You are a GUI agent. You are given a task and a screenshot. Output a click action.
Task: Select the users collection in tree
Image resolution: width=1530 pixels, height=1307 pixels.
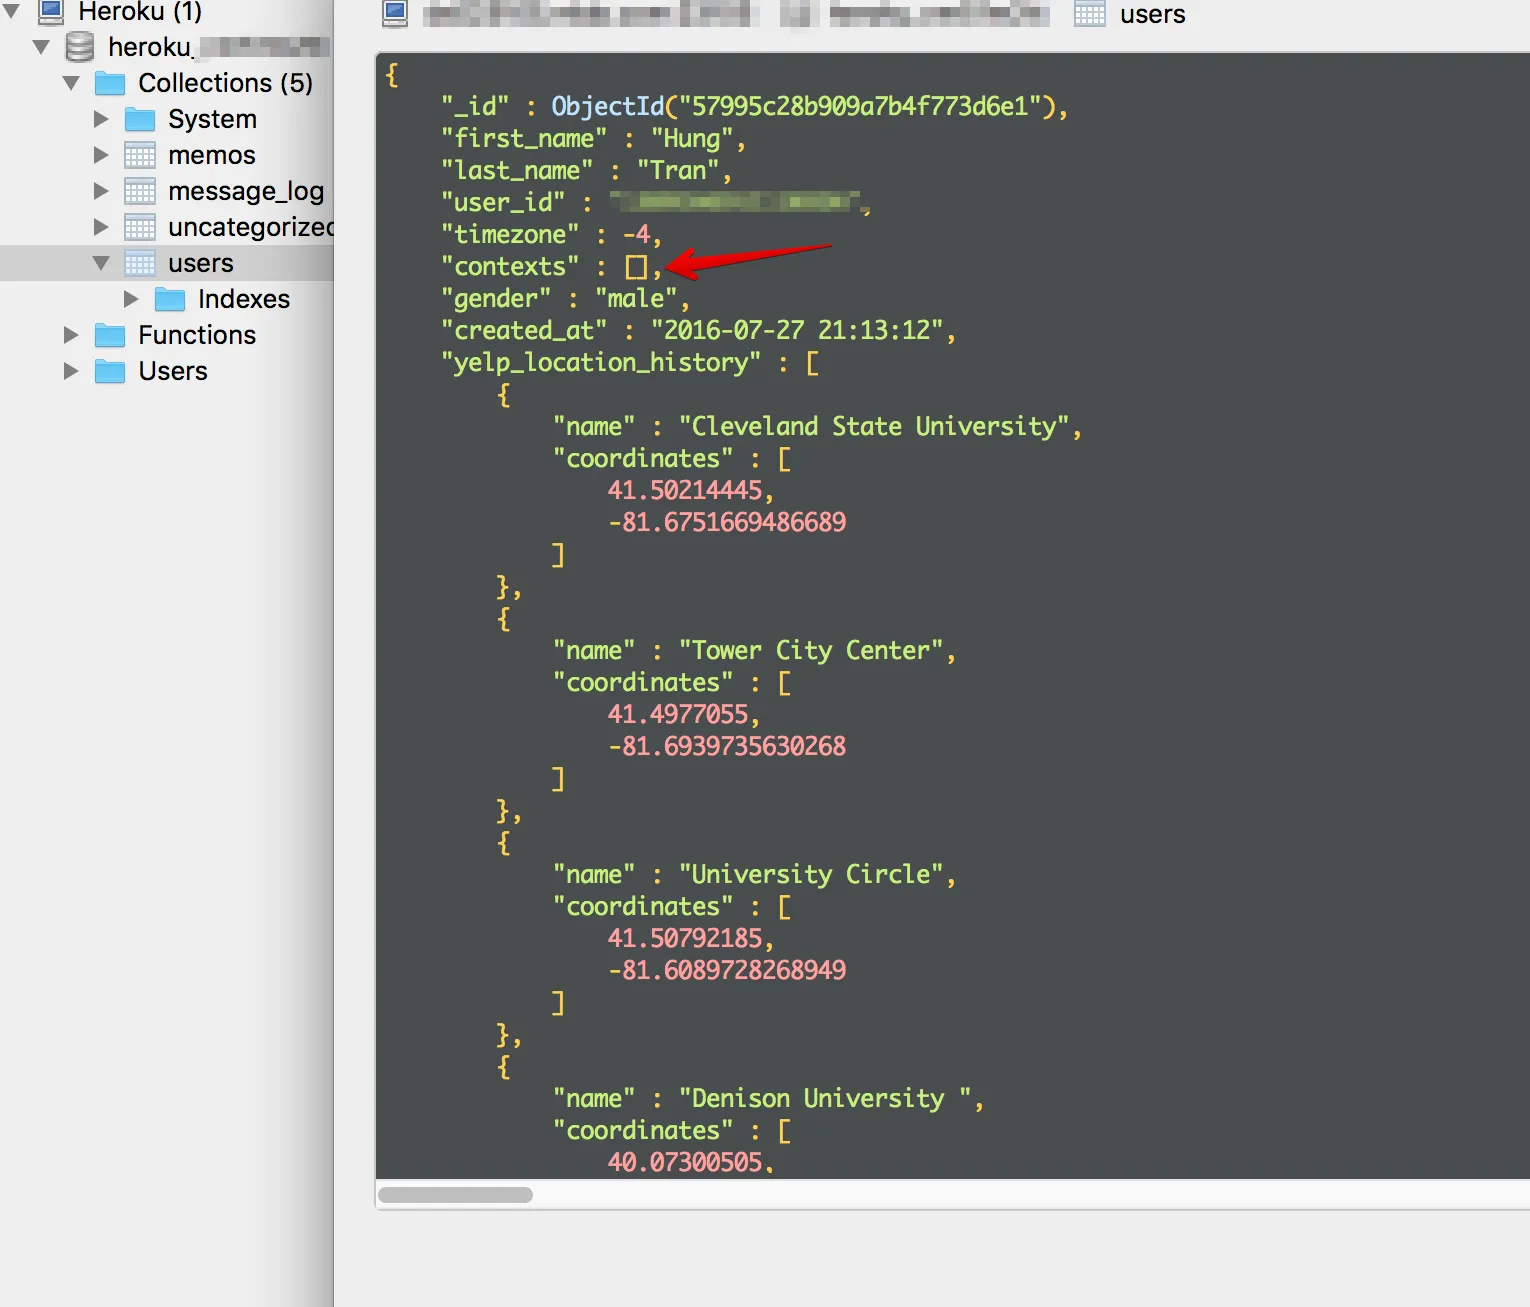[x=200, y=263]
